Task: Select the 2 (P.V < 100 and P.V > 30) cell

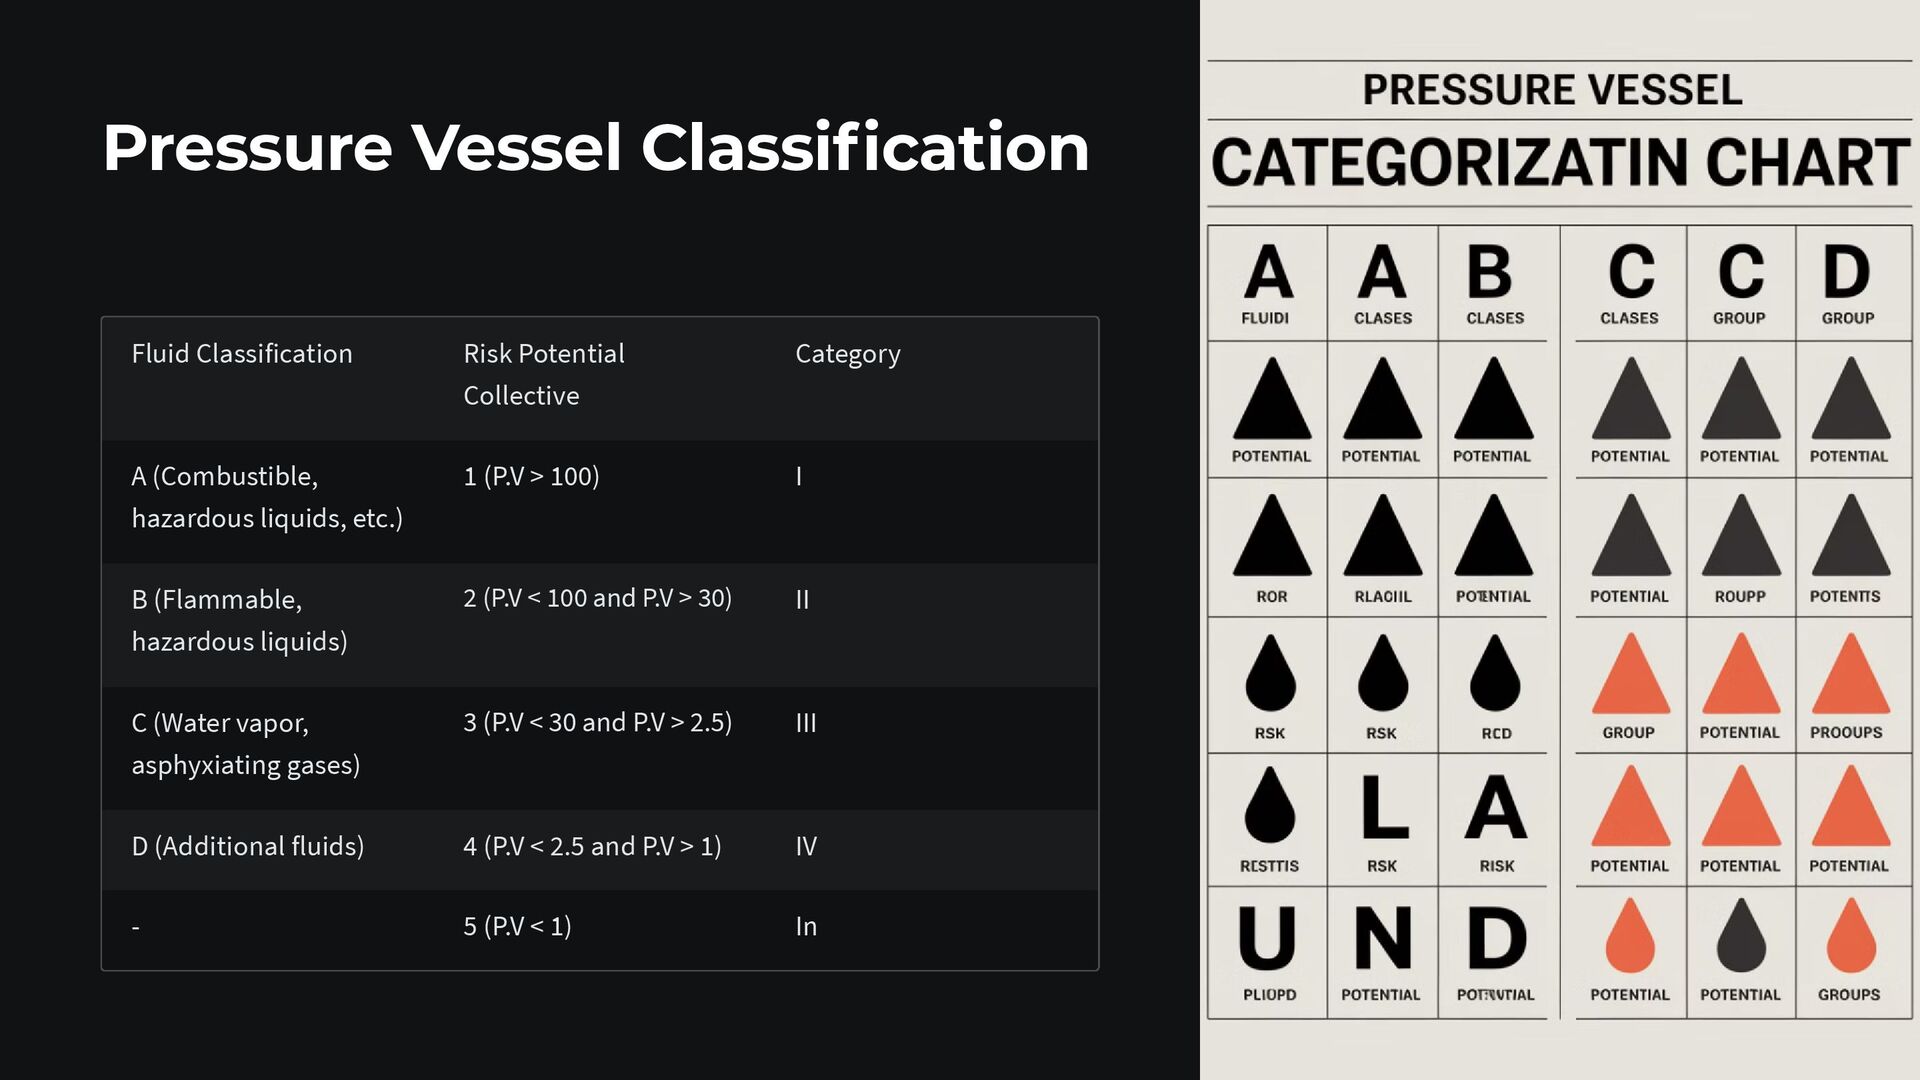Action: (x=598, y=598)
